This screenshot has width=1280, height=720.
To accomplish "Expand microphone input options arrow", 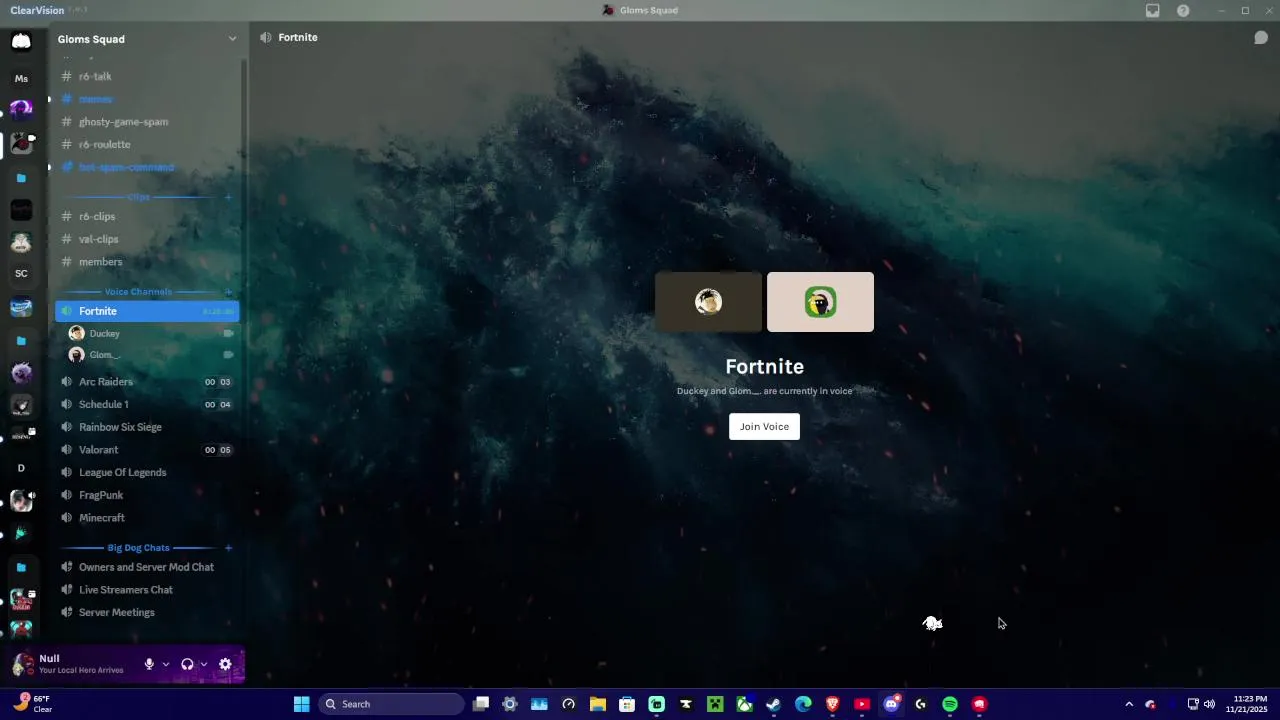I will [166, 664].
